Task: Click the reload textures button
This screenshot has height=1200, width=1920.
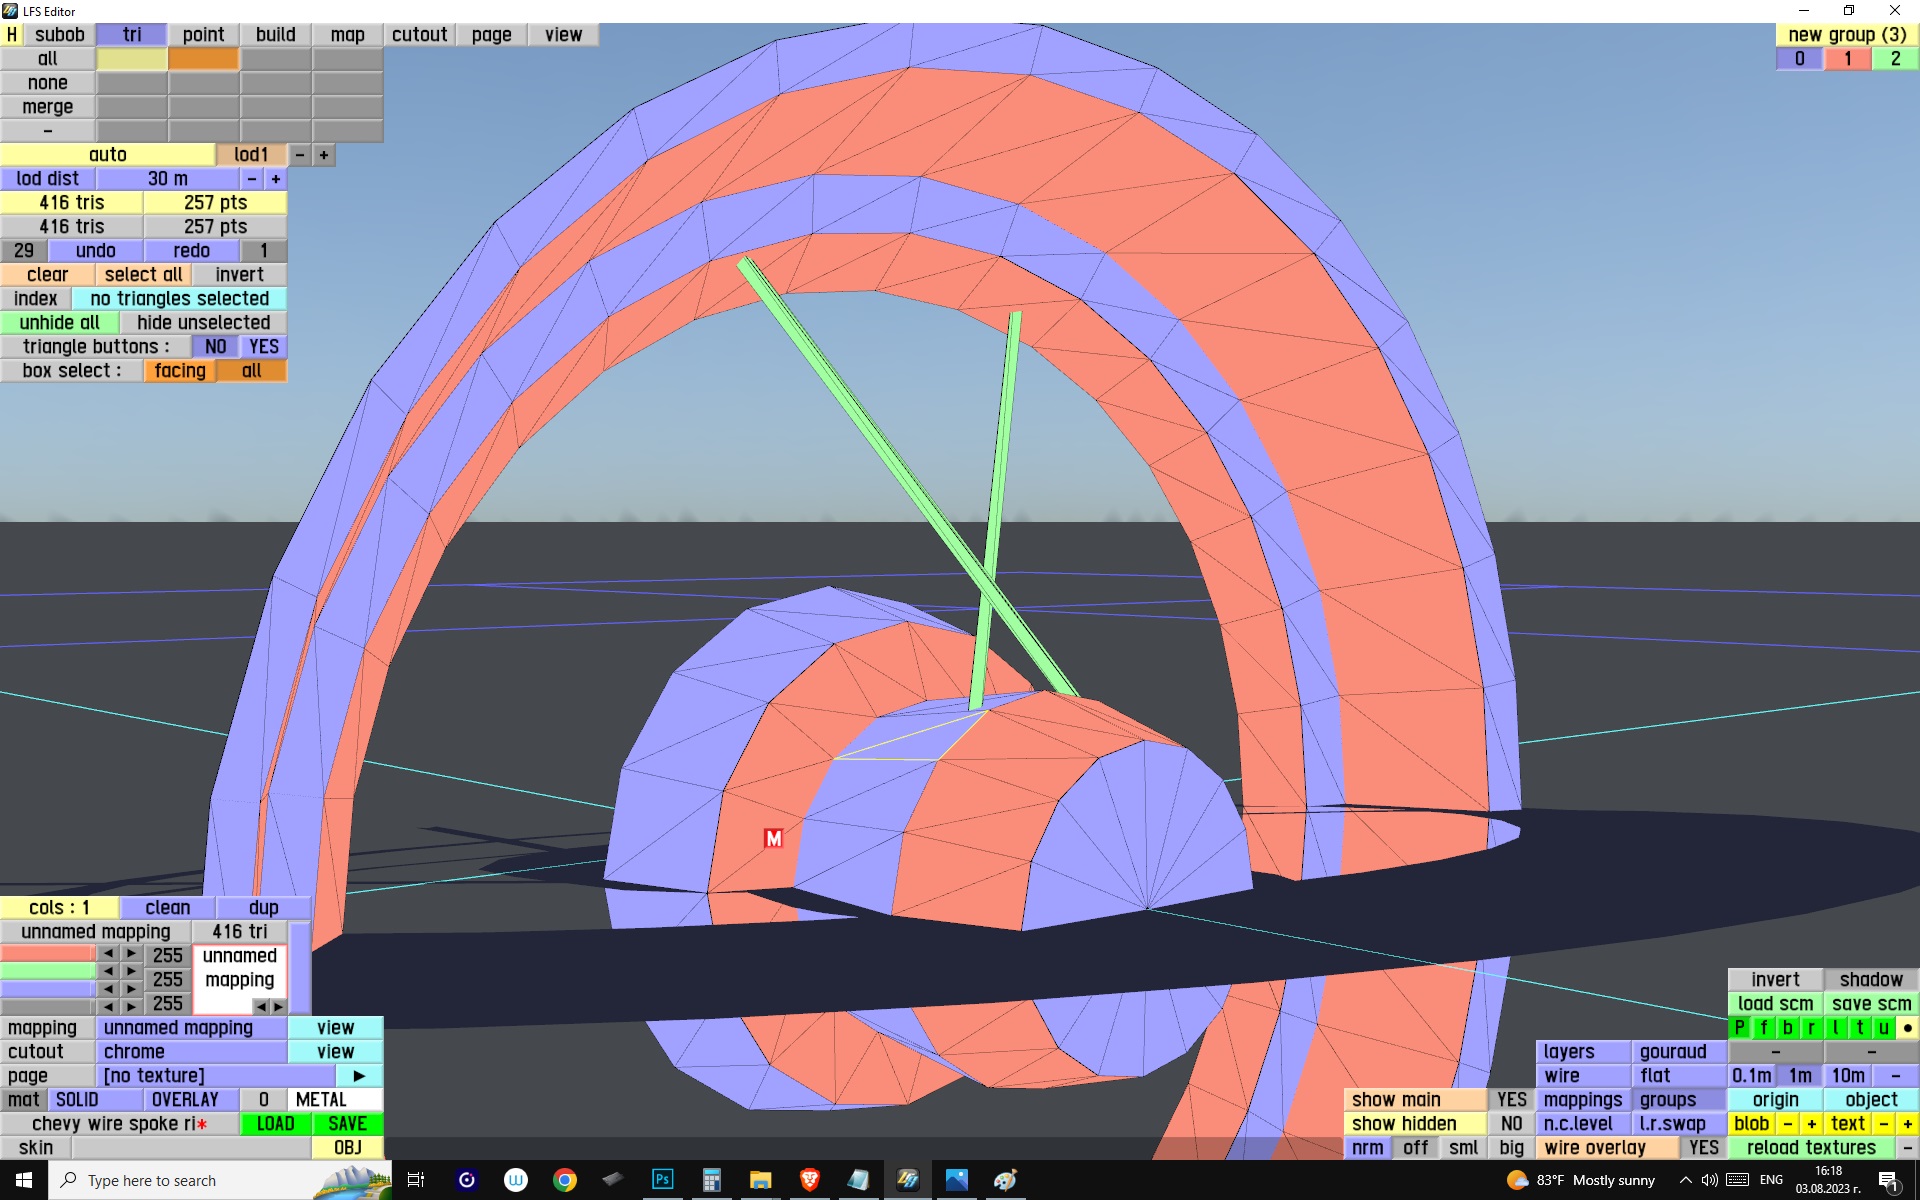Action: [1810, 1148]
